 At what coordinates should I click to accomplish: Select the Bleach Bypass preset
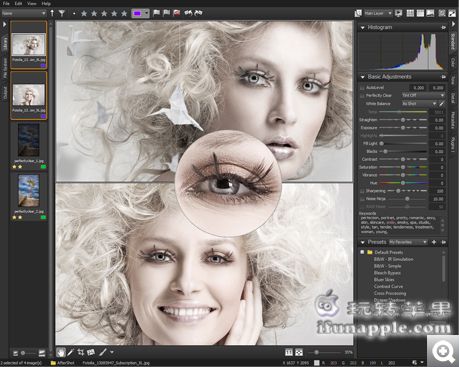[387, 273]
